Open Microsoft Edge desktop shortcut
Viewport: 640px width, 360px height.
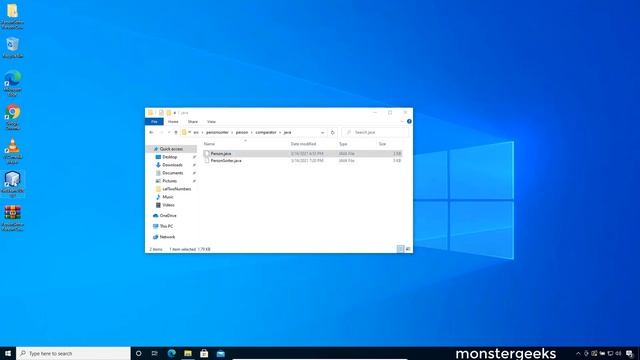click(x=13, y=83)
